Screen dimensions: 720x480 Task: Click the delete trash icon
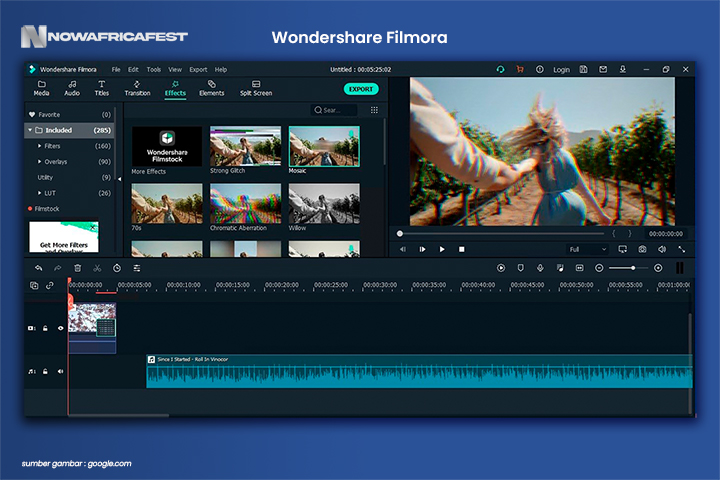tap(78, 268)
